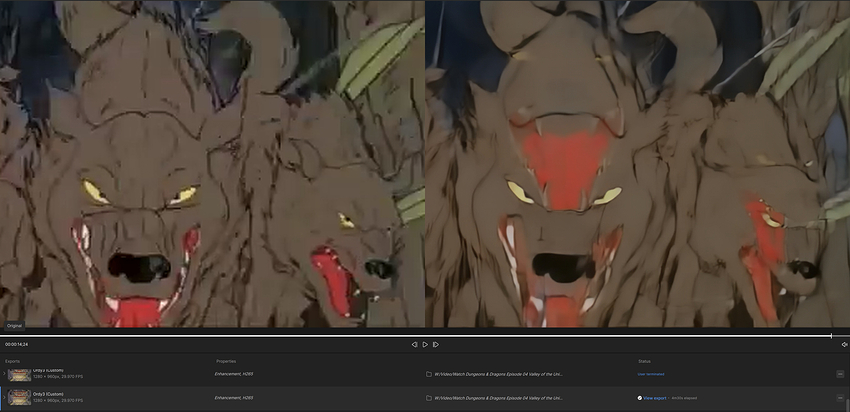Viewport: 850px width, 412px height.
Task: Select thumbnail of user-terminated export
Action: [19, 375]
